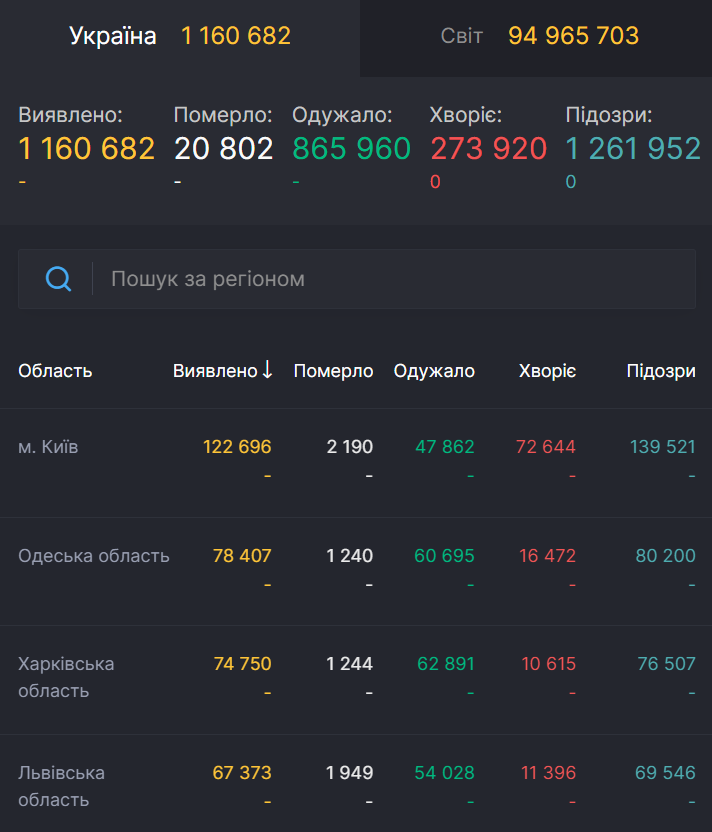Click Kyiv recovered value 47 862
Screen dimensions: 712x832
click(x=445, y=447)
